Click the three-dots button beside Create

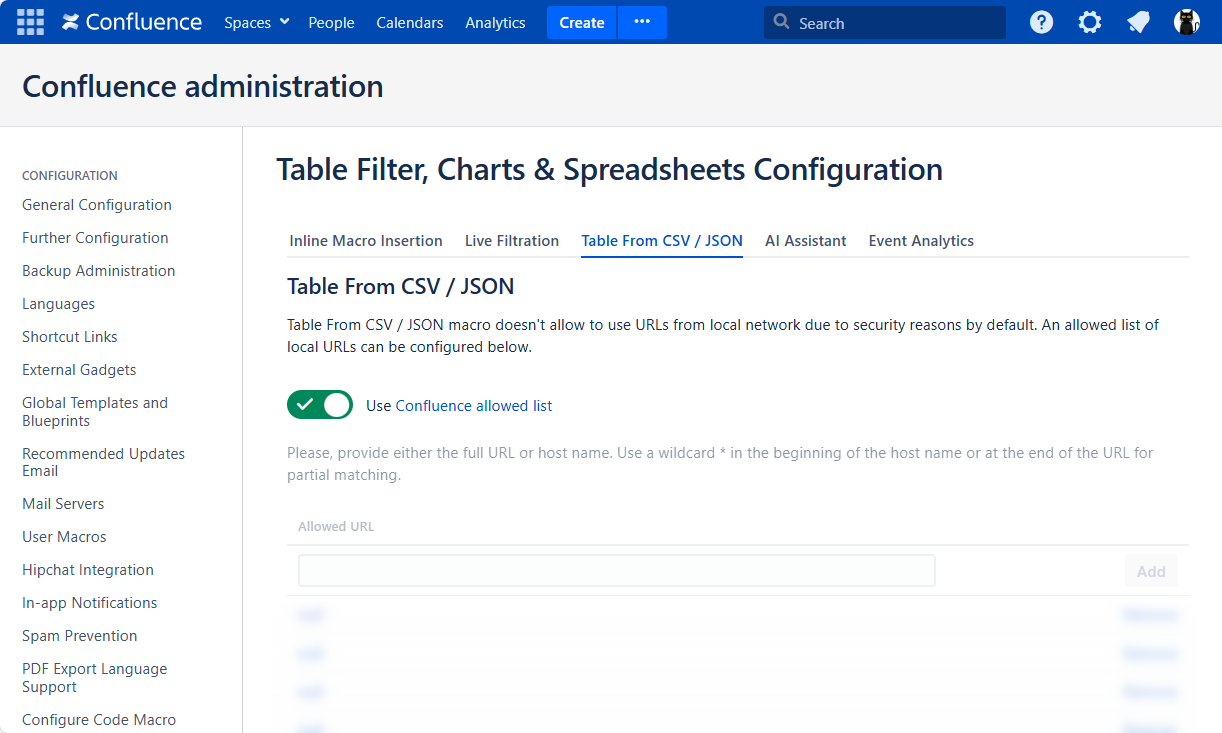pyautogui.click(x=642, y=22)
